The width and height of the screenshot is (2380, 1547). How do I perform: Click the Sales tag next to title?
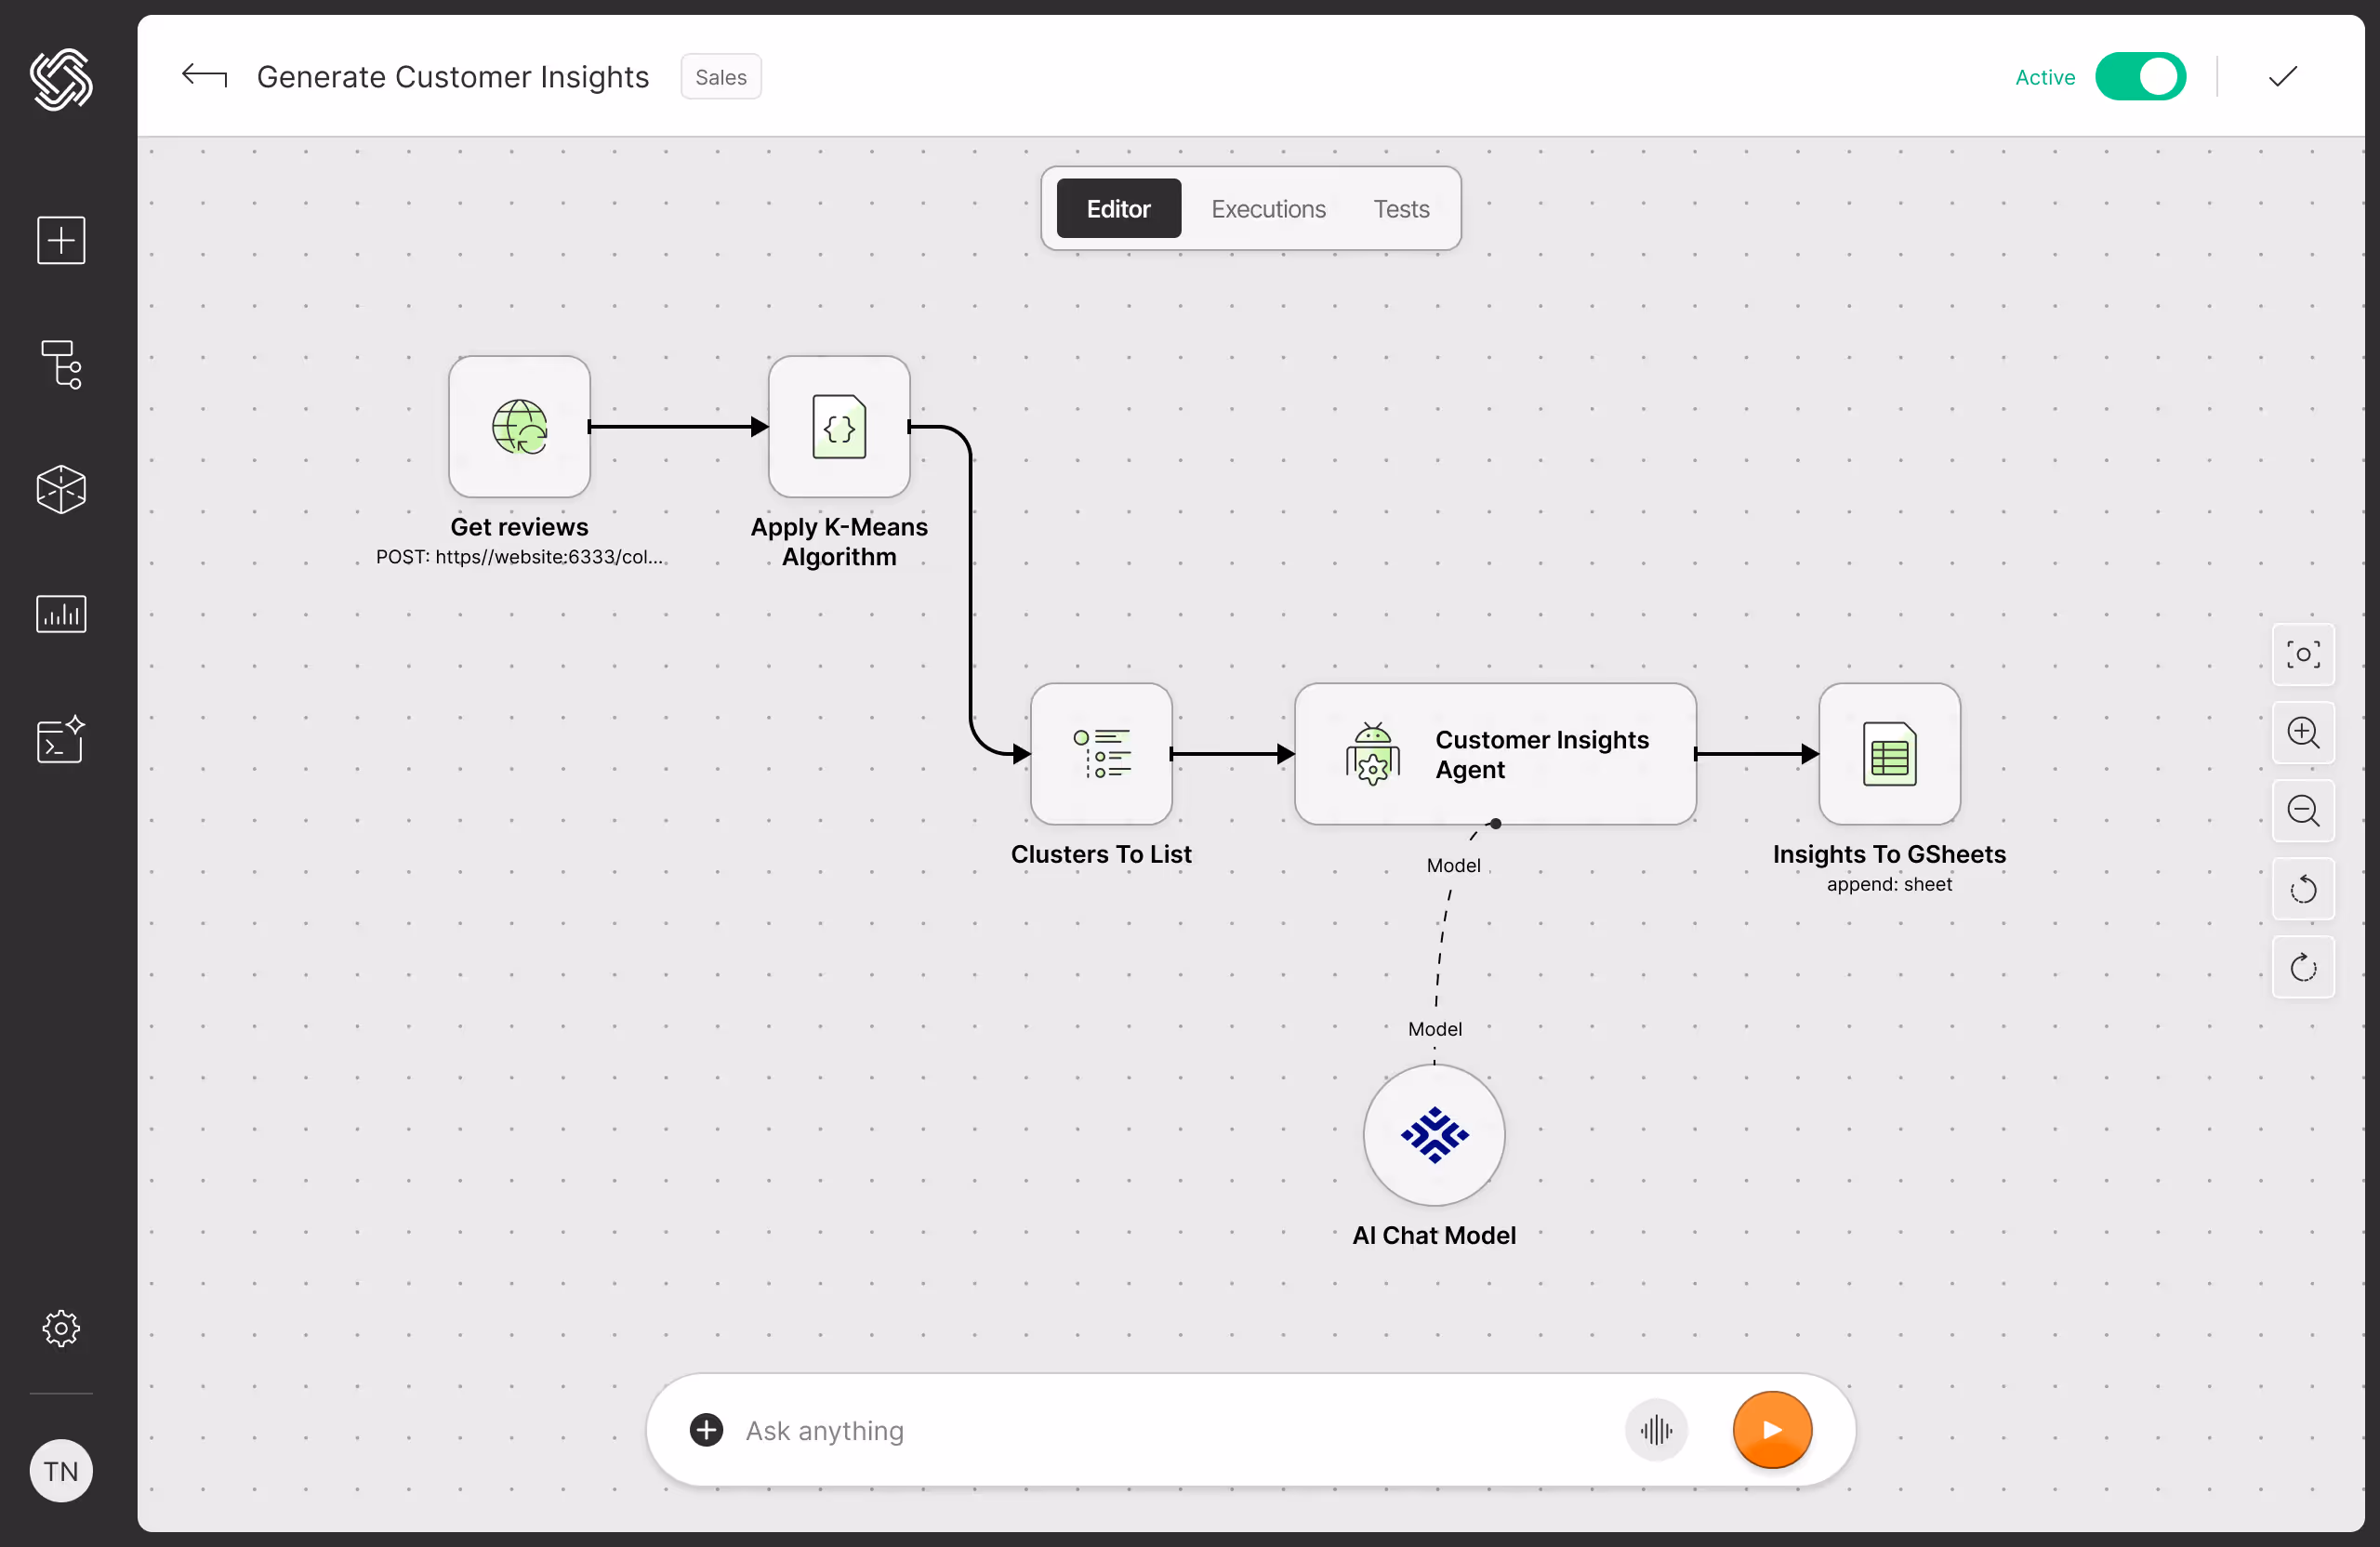coord(720,76)
